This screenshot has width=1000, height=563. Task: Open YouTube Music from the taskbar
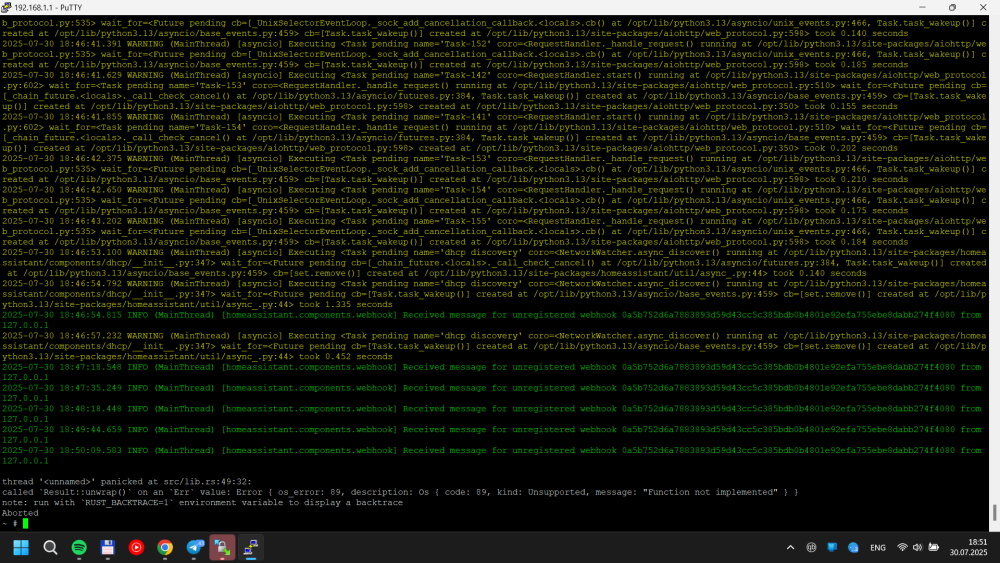[x=136, y=548]
